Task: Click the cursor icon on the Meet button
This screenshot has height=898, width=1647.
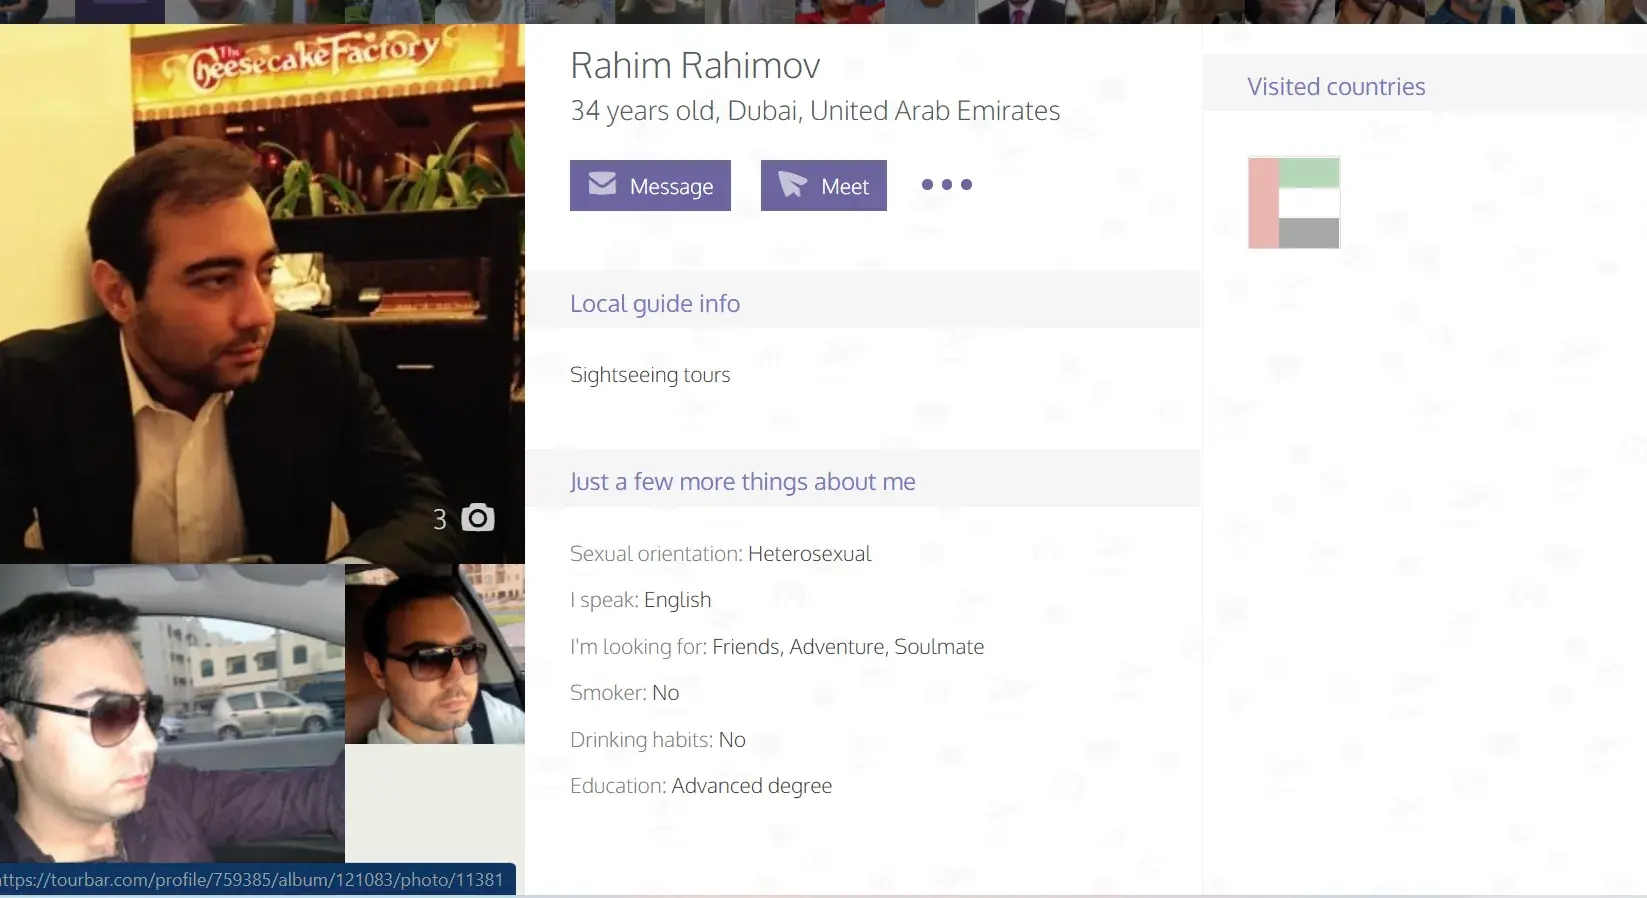Action: [x=792, y=185]
